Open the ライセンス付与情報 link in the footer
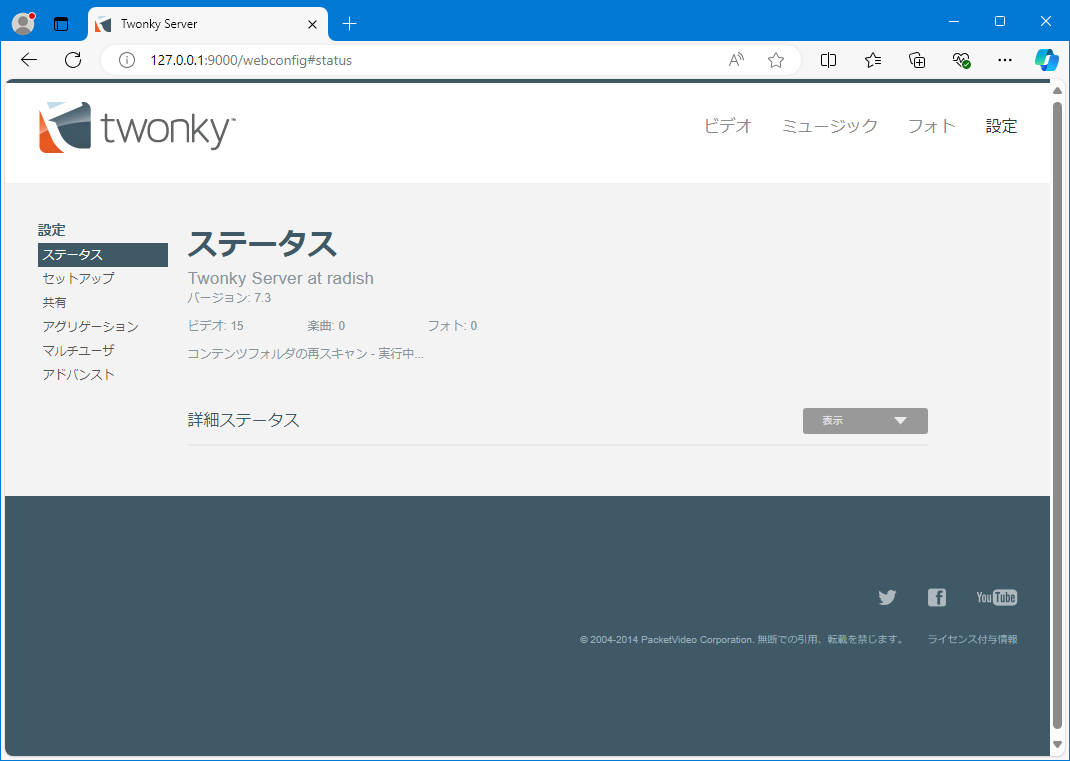 point(972,640)
